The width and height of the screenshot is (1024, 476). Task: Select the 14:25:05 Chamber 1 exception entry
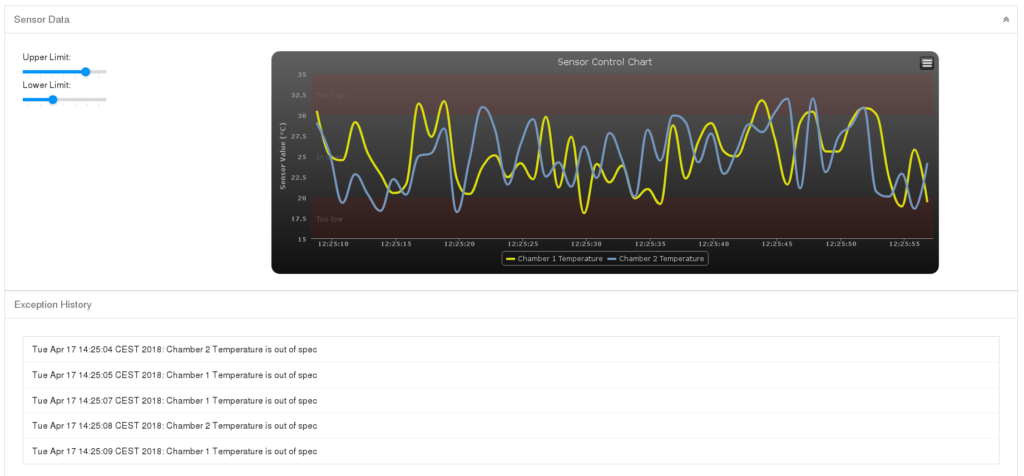tap(174, 375)
